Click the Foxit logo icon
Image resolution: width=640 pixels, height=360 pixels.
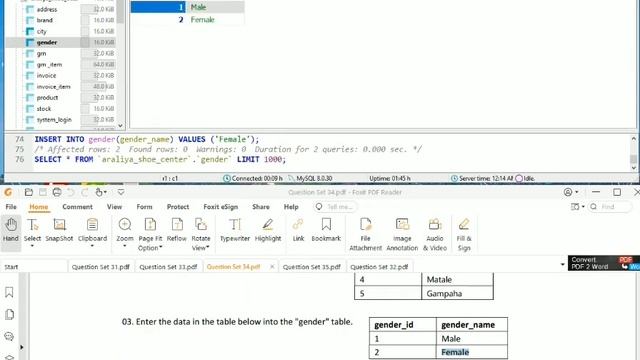(8, 192)
